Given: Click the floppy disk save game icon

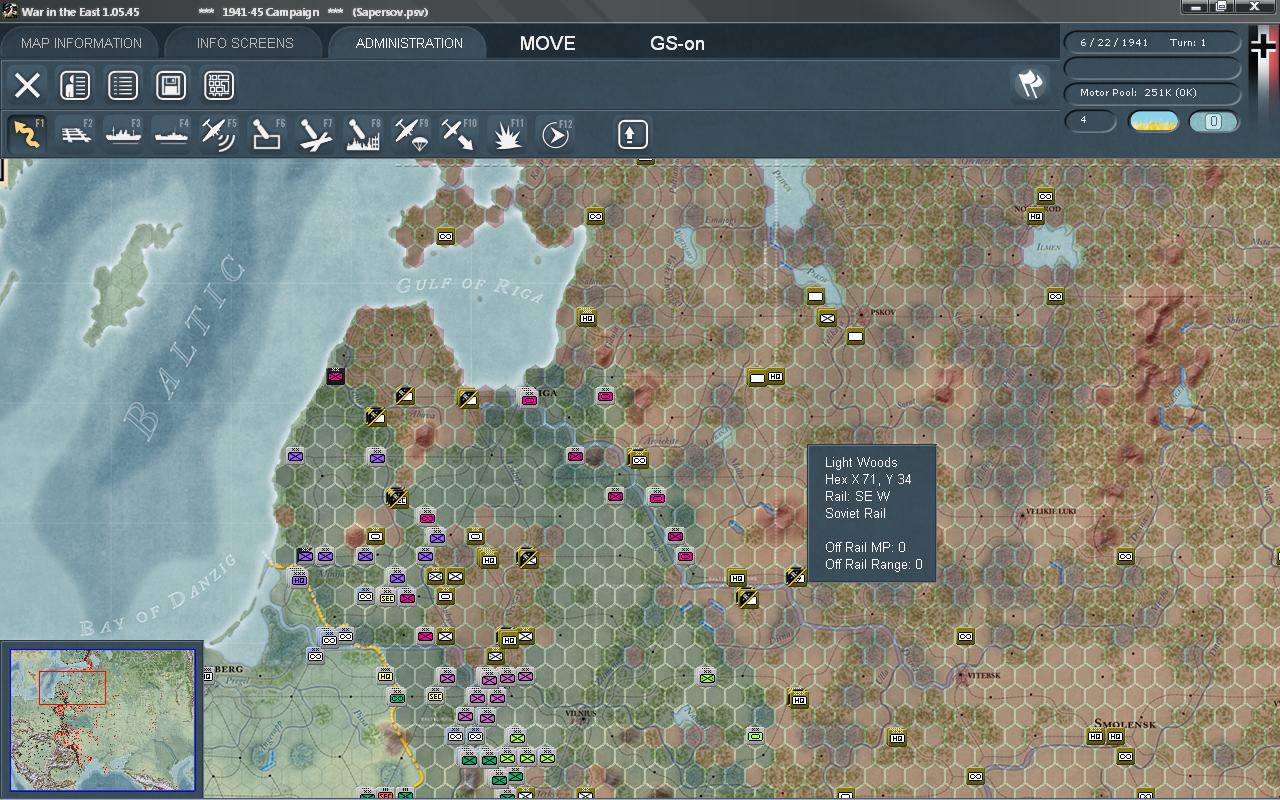Looking at the screenshot, I should point(171,85).
